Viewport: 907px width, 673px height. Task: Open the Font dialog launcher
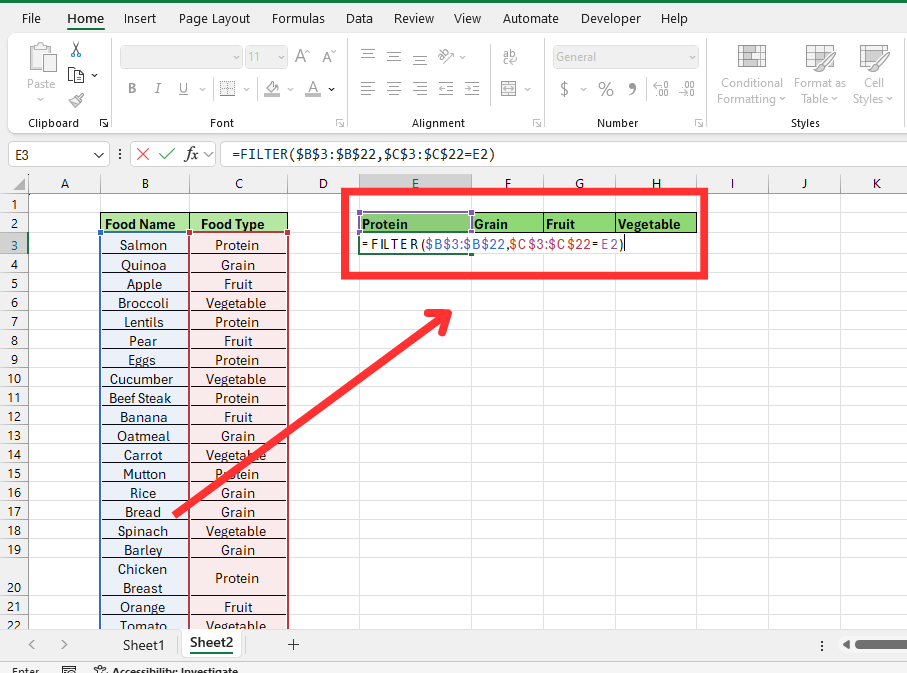340,123
